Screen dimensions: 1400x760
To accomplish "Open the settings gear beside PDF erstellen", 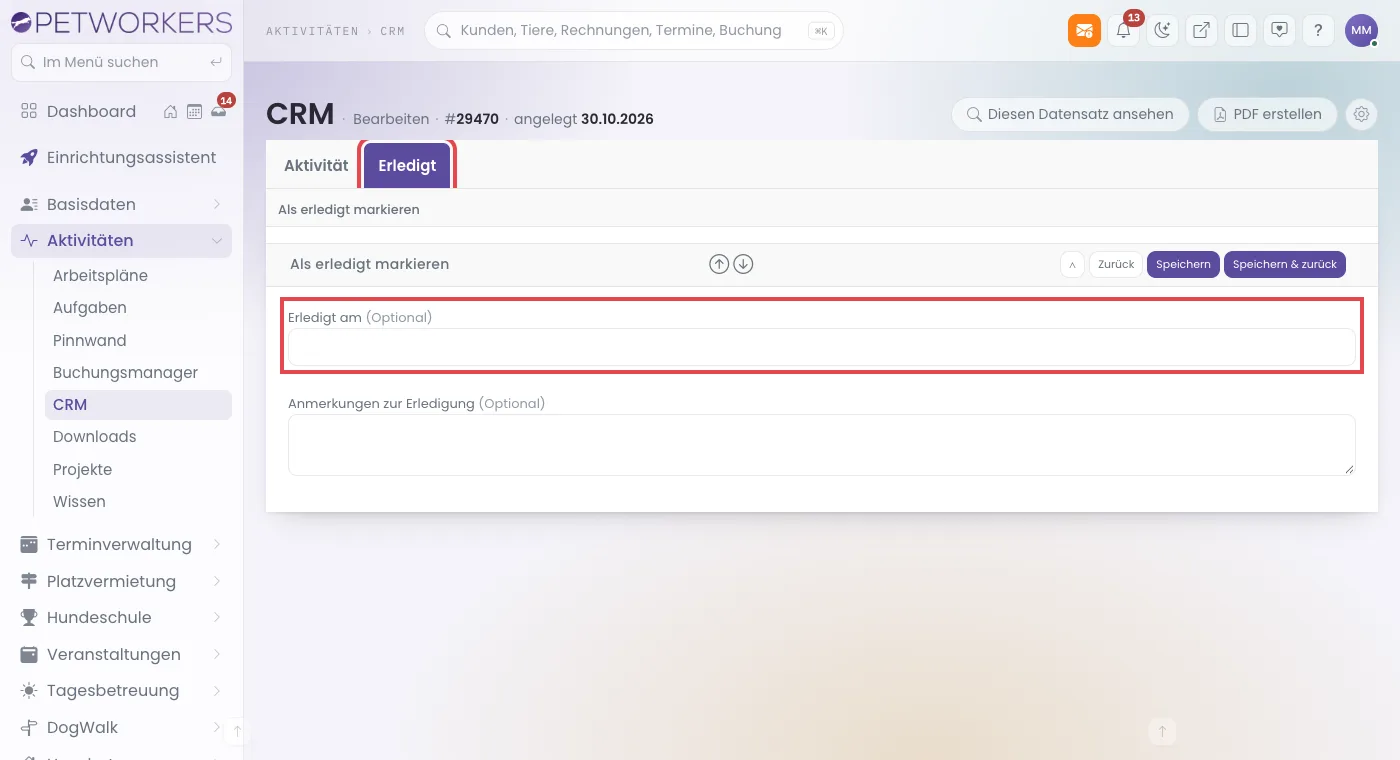I will (1361, 114).
